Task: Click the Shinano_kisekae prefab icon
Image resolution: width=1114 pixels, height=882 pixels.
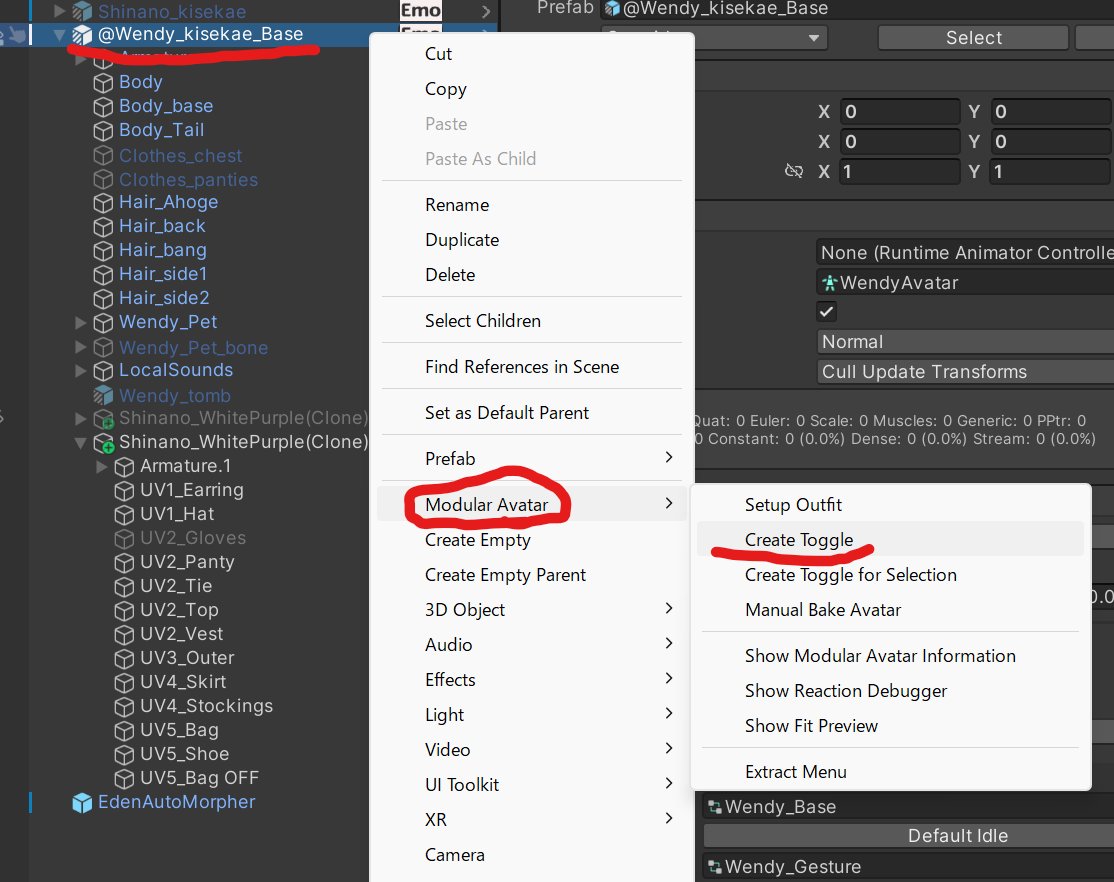Action: click(x=82, y=11)
